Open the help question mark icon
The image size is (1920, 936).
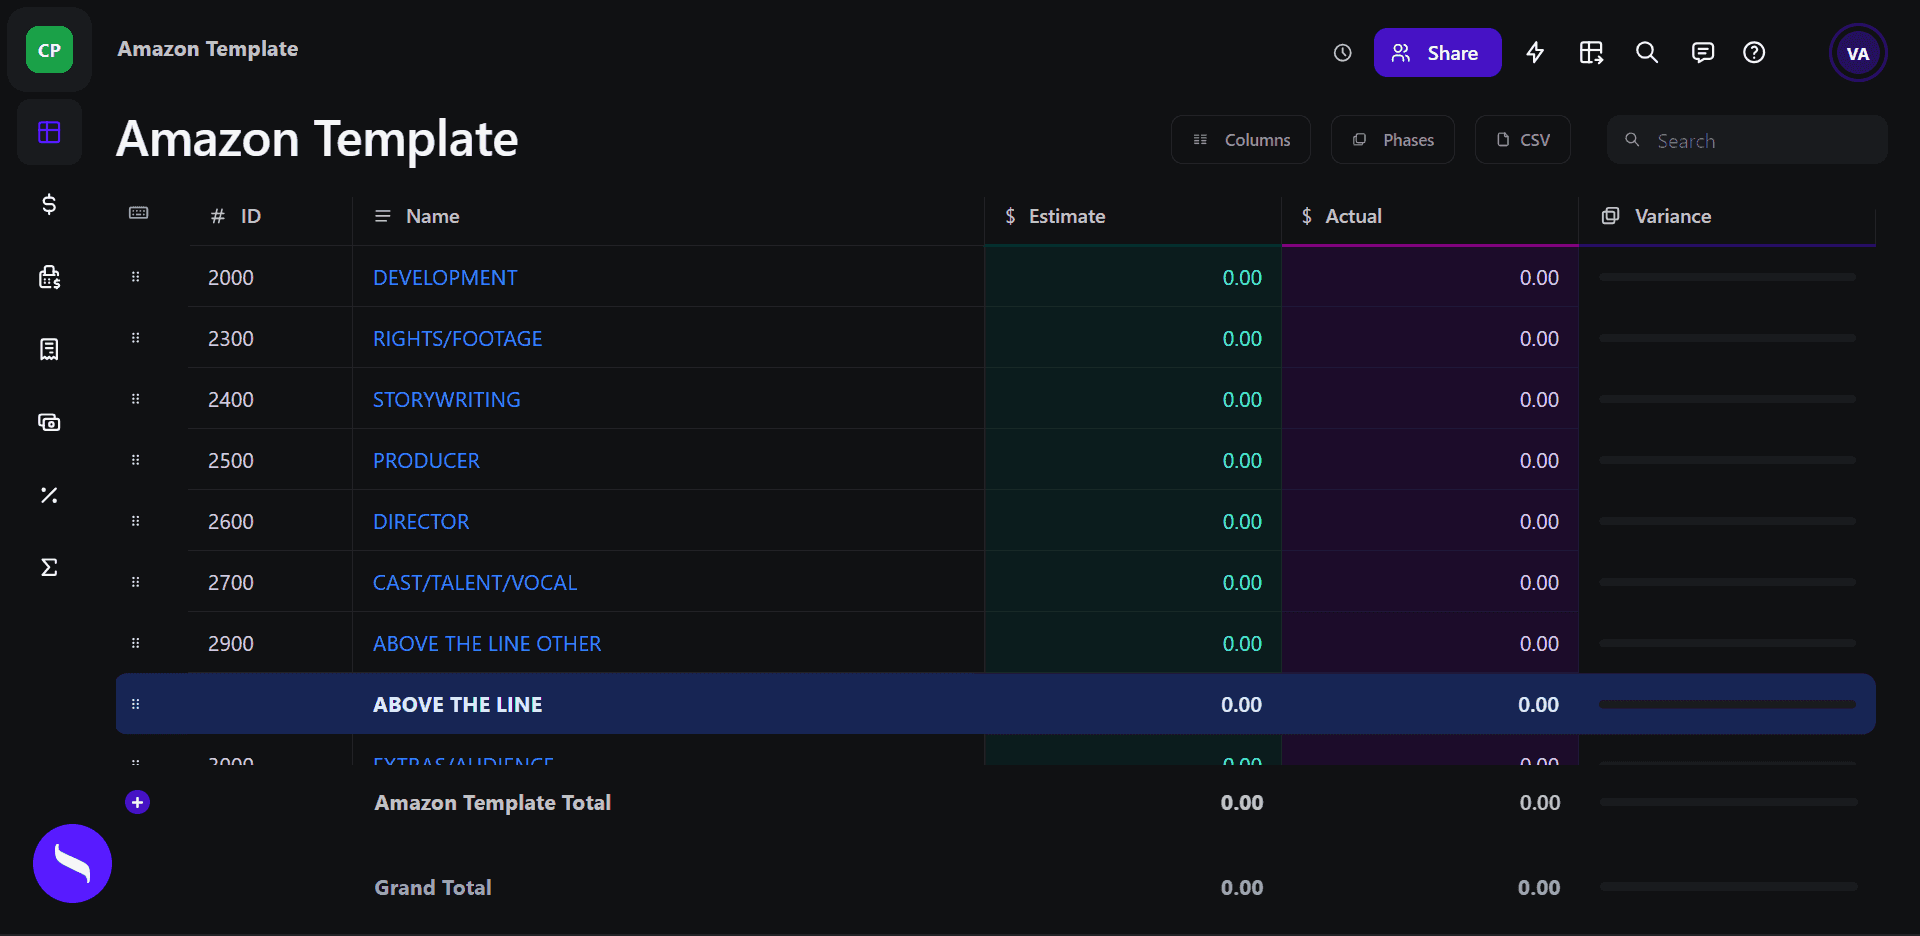[1754, 53]
